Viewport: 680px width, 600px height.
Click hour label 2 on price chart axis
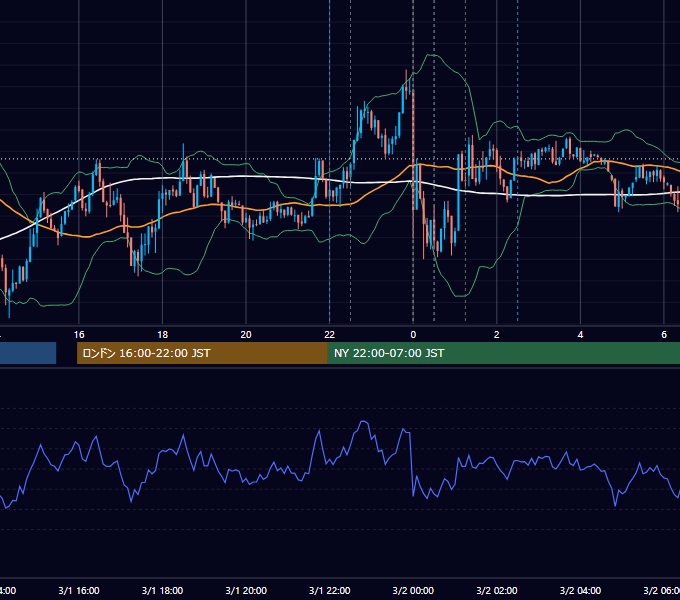click(x=497, y=335)
